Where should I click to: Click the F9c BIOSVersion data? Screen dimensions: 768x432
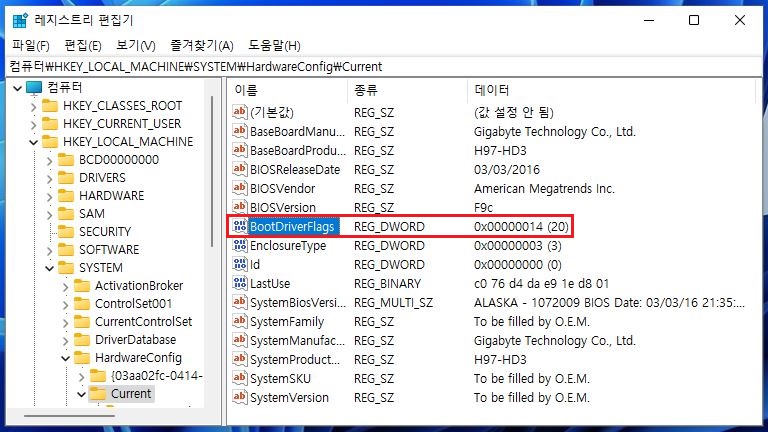pyautogui.click(x=483, y=207)
